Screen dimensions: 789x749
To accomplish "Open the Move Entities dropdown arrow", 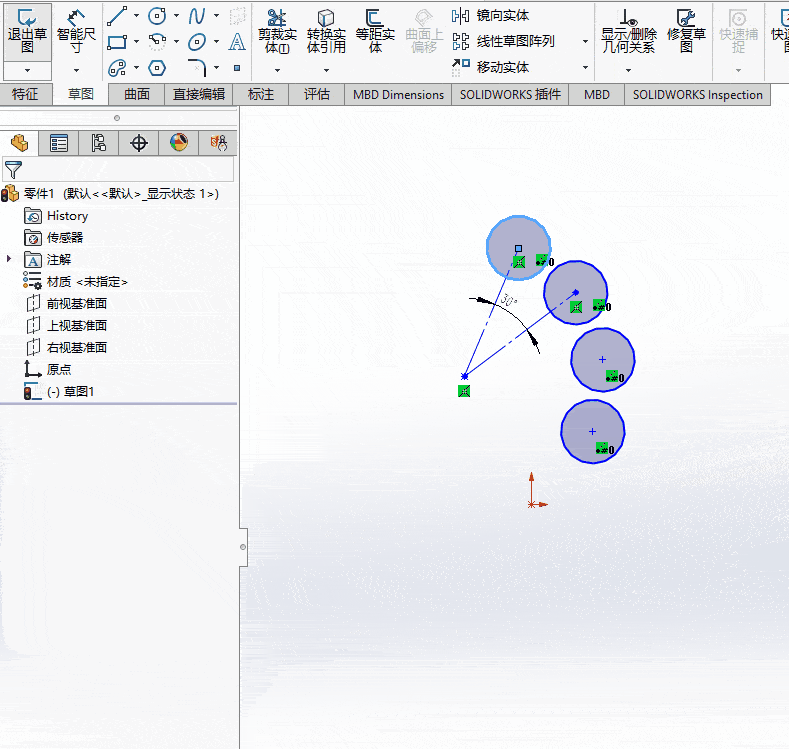I will pos(585,67).
